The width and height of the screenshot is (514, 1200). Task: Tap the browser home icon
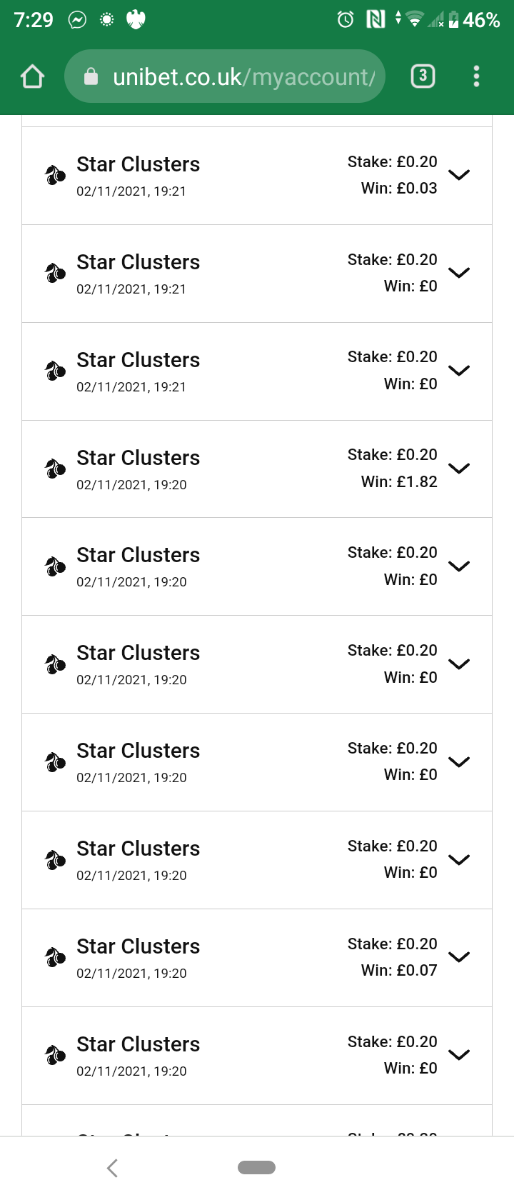(x=33, y=77)
